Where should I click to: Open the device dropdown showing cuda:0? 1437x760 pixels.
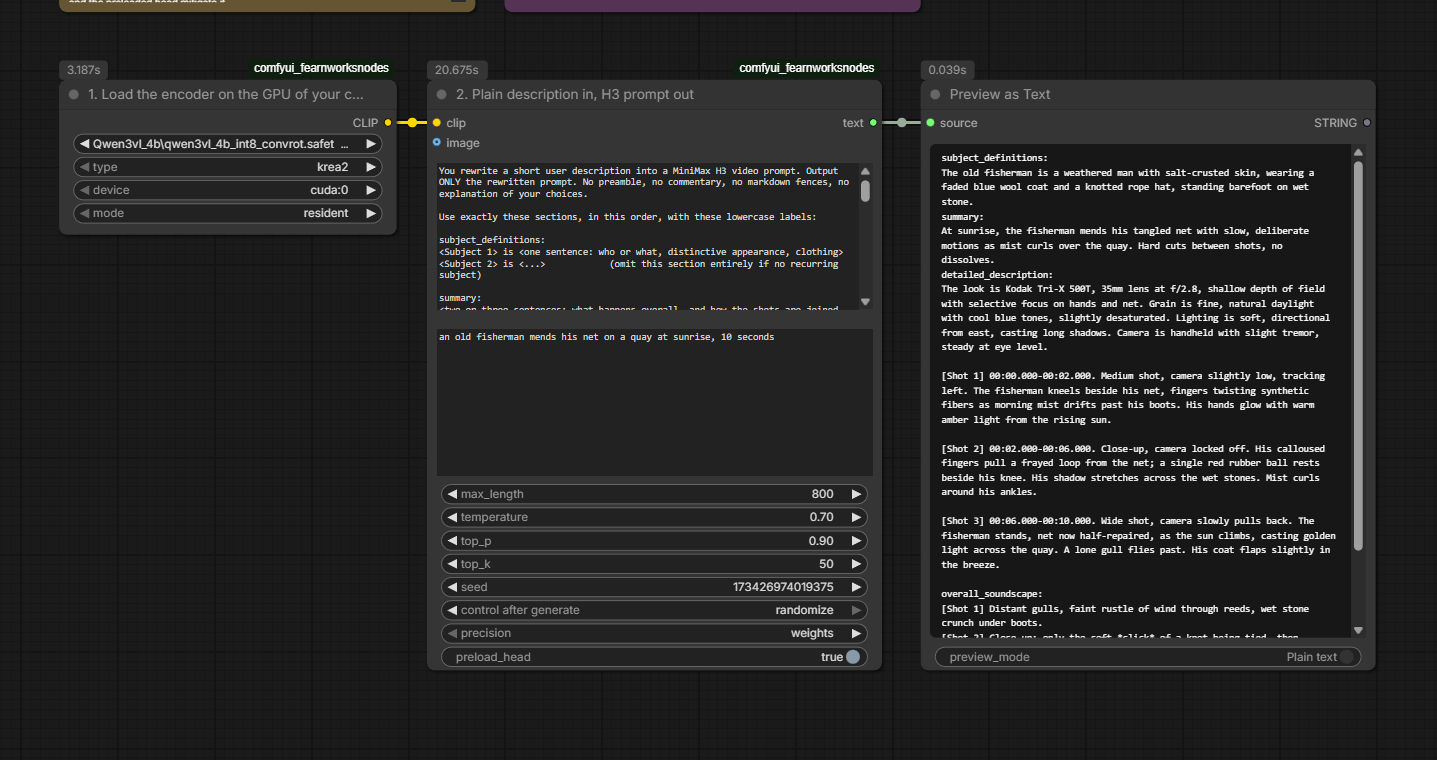(228, 190)
